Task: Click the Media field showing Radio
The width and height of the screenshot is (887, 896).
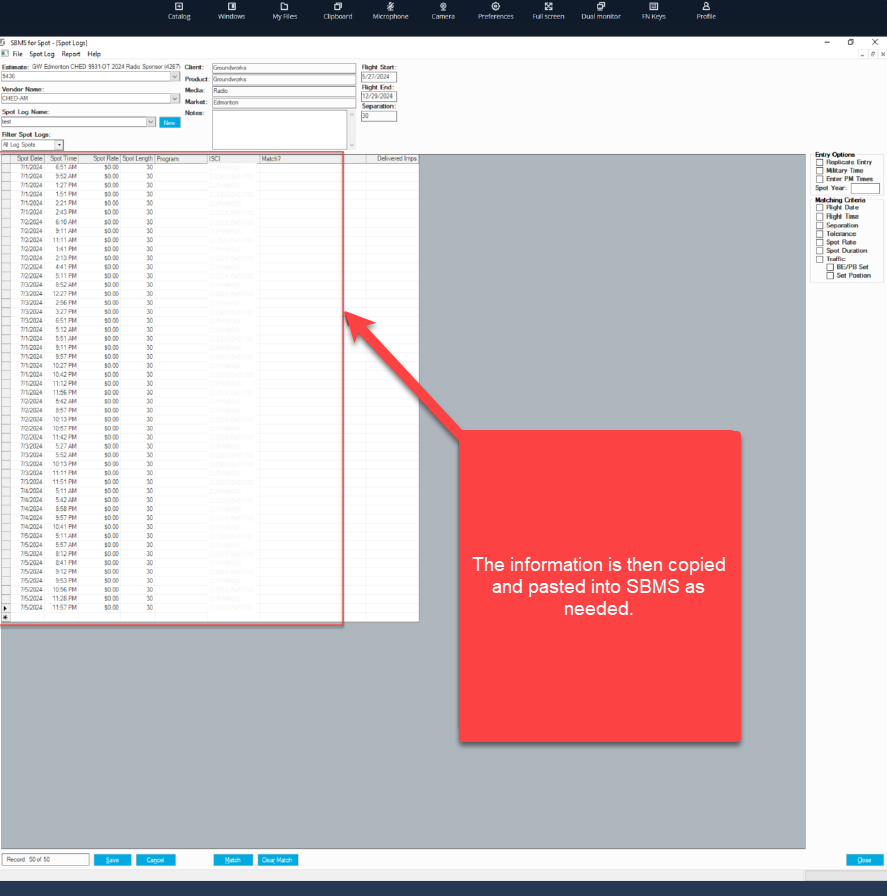Action: [283, 91]
